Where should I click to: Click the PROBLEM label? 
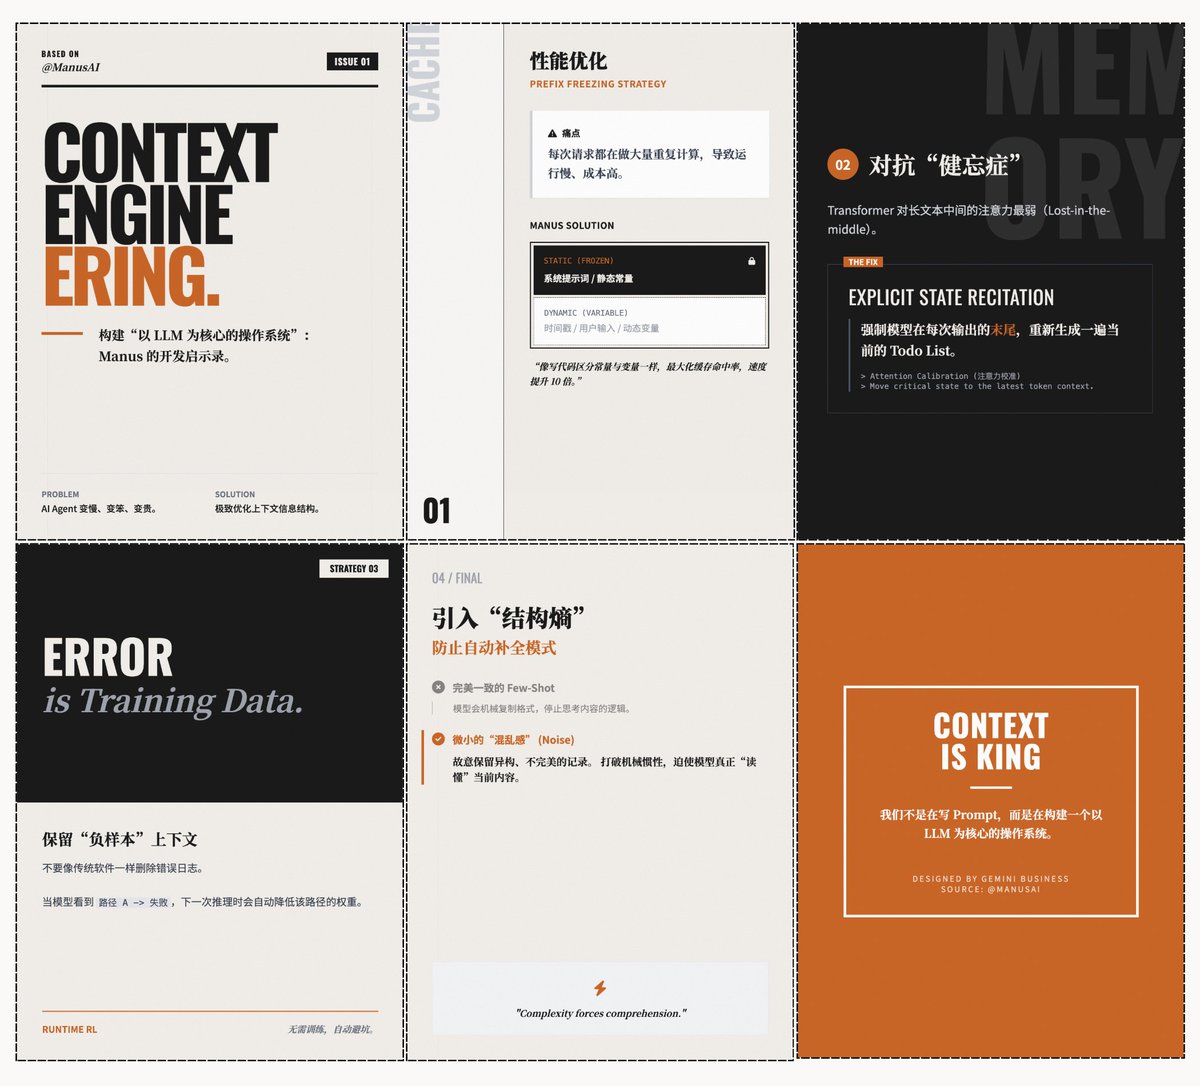pyautogui.click(x=60, y=494)
